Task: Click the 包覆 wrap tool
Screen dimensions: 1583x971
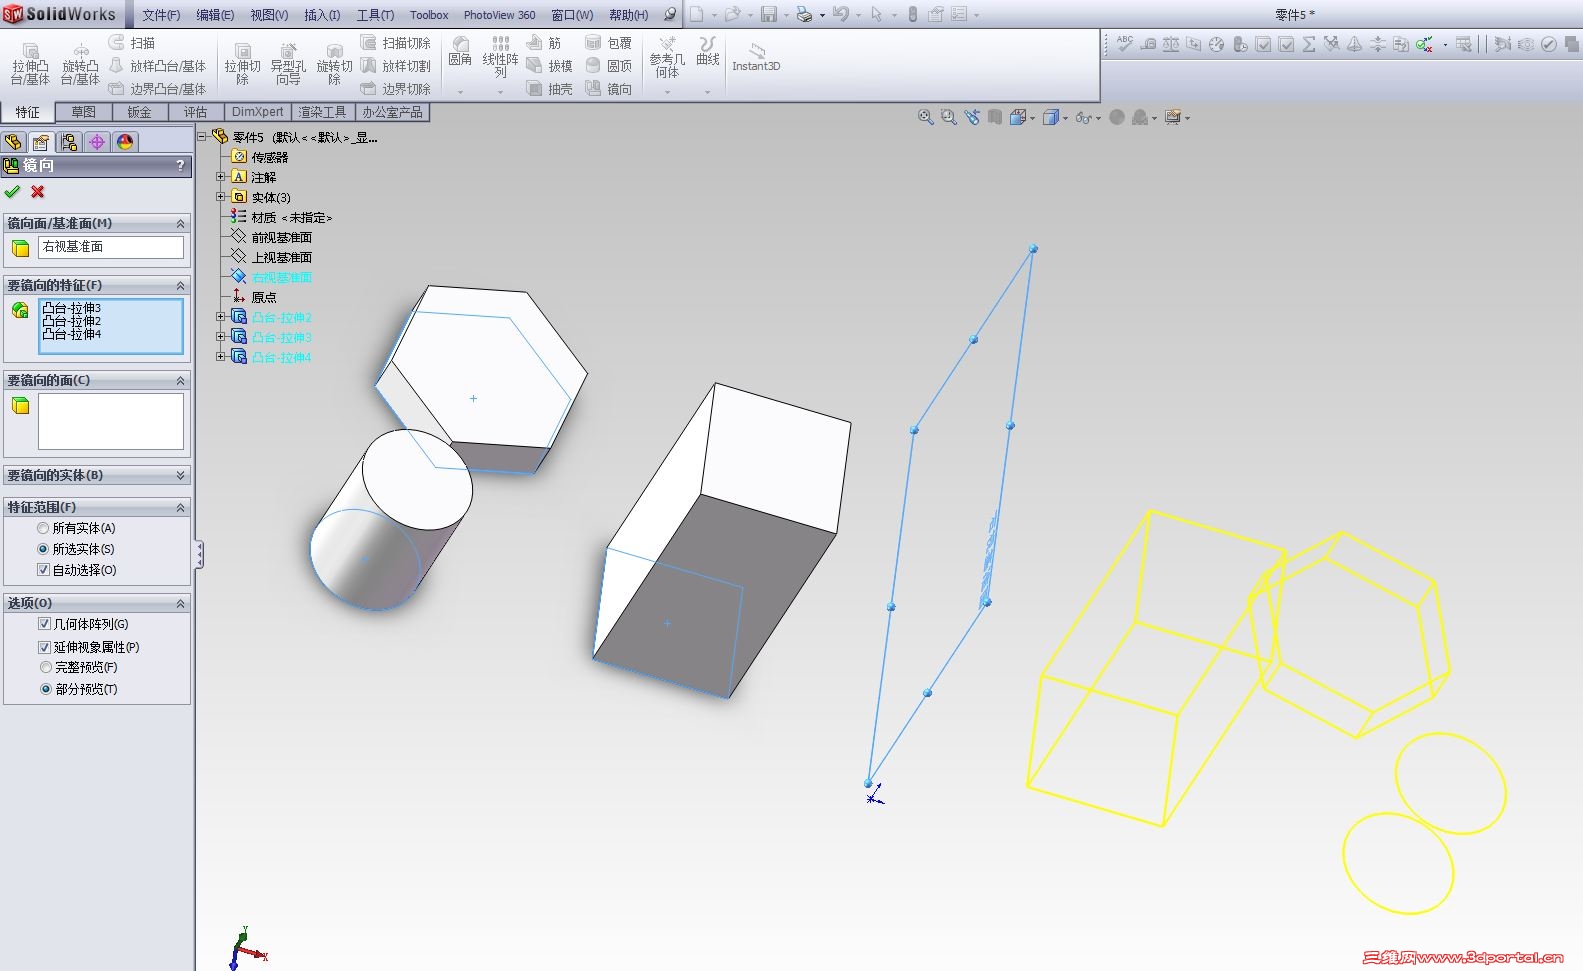Action: [608, 43]
